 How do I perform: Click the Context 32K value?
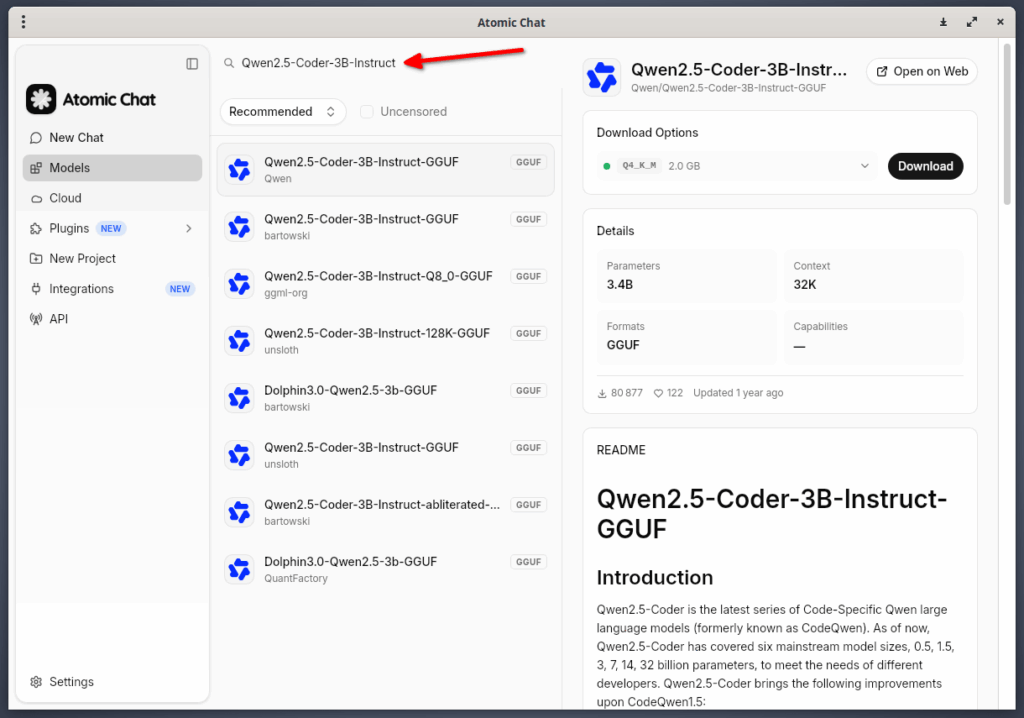click(805, 285)
